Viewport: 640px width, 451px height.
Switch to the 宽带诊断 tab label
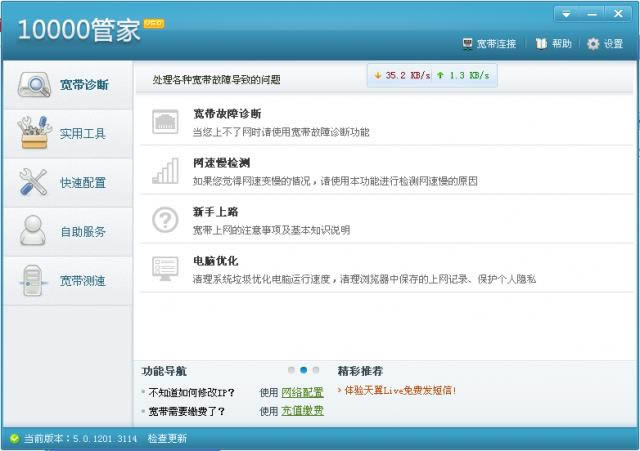click(x=84, y=84)
